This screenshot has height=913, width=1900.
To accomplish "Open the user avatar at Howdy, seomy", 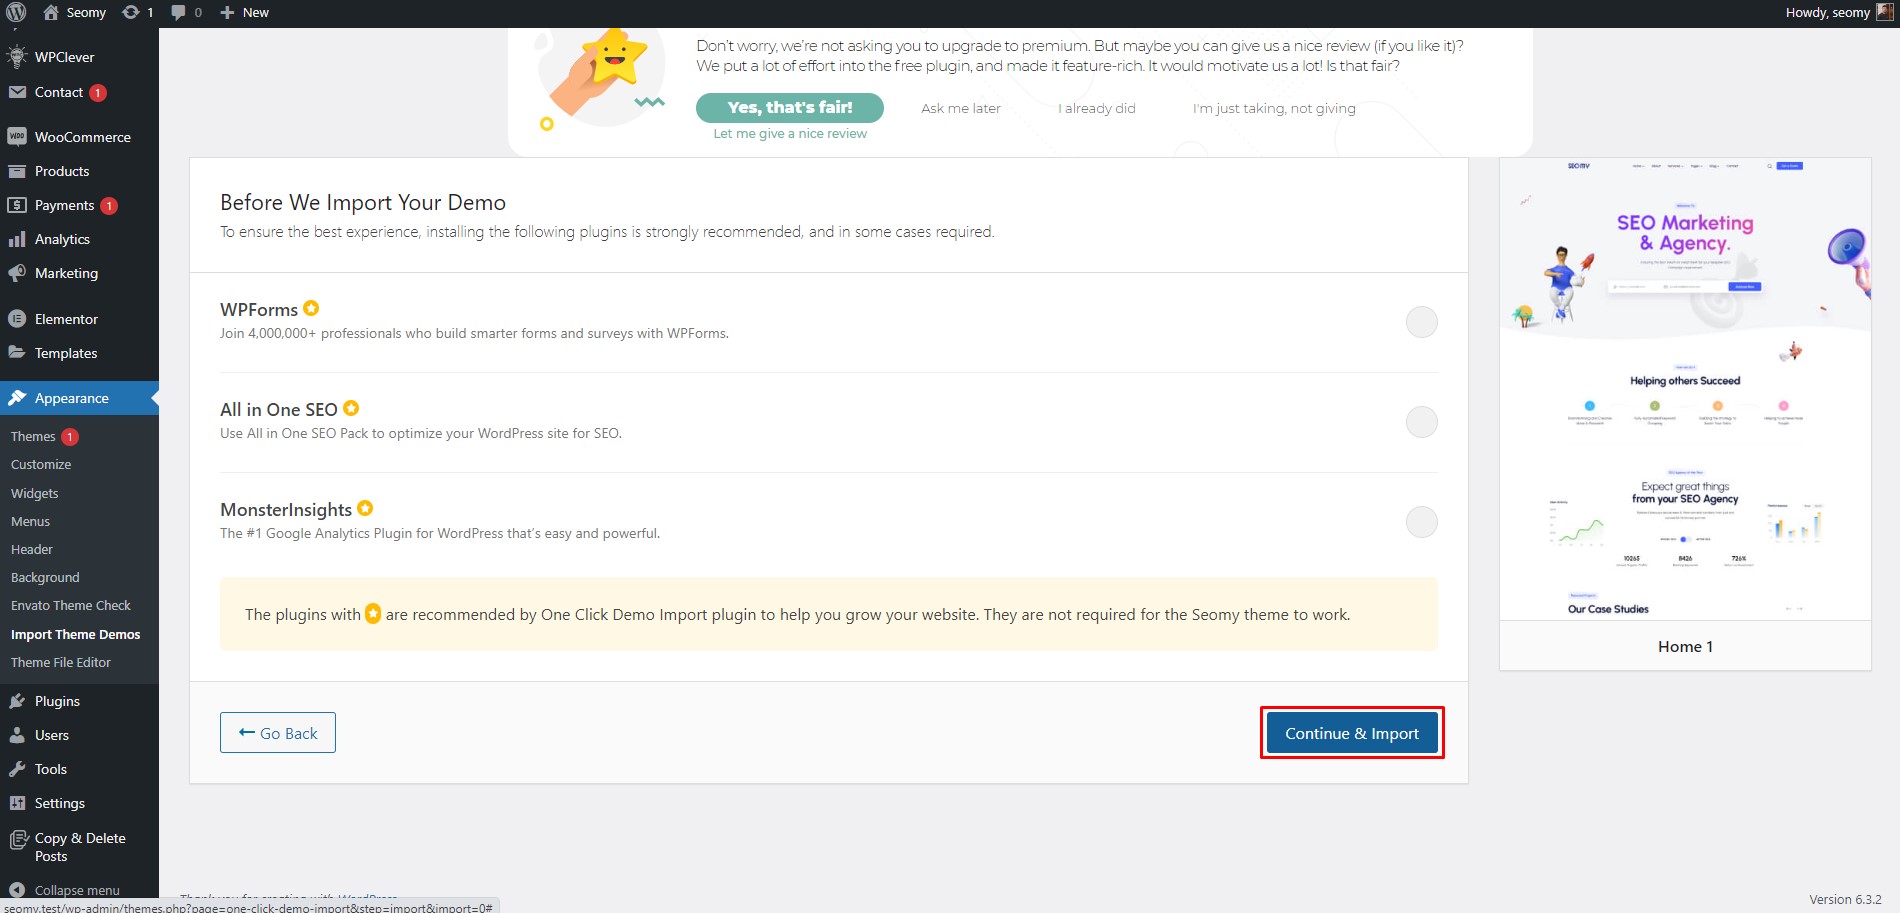I will [x=1884, y=12].
